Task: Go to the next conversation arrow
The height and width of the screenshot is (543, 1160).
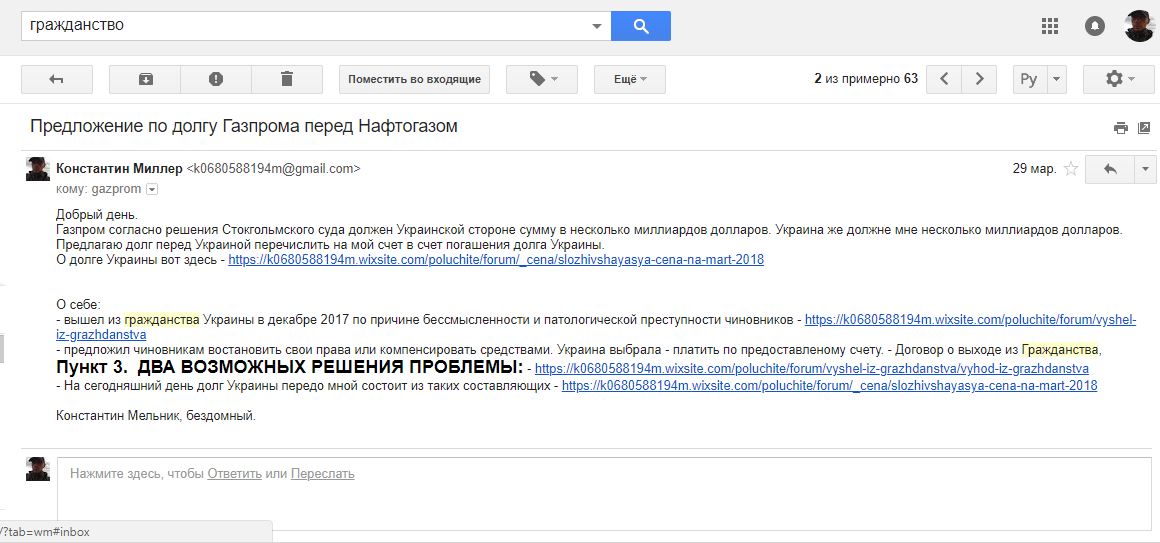Action: coord(979,79)
